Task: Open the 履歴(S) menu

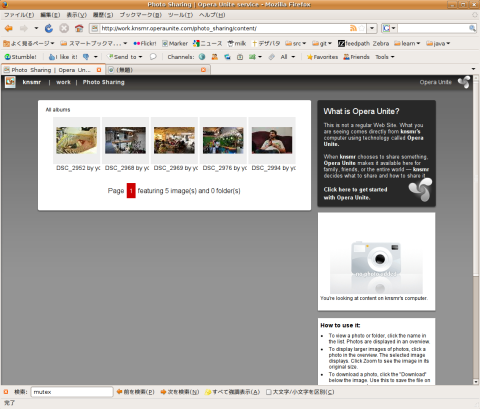Action: click(103, 15)
